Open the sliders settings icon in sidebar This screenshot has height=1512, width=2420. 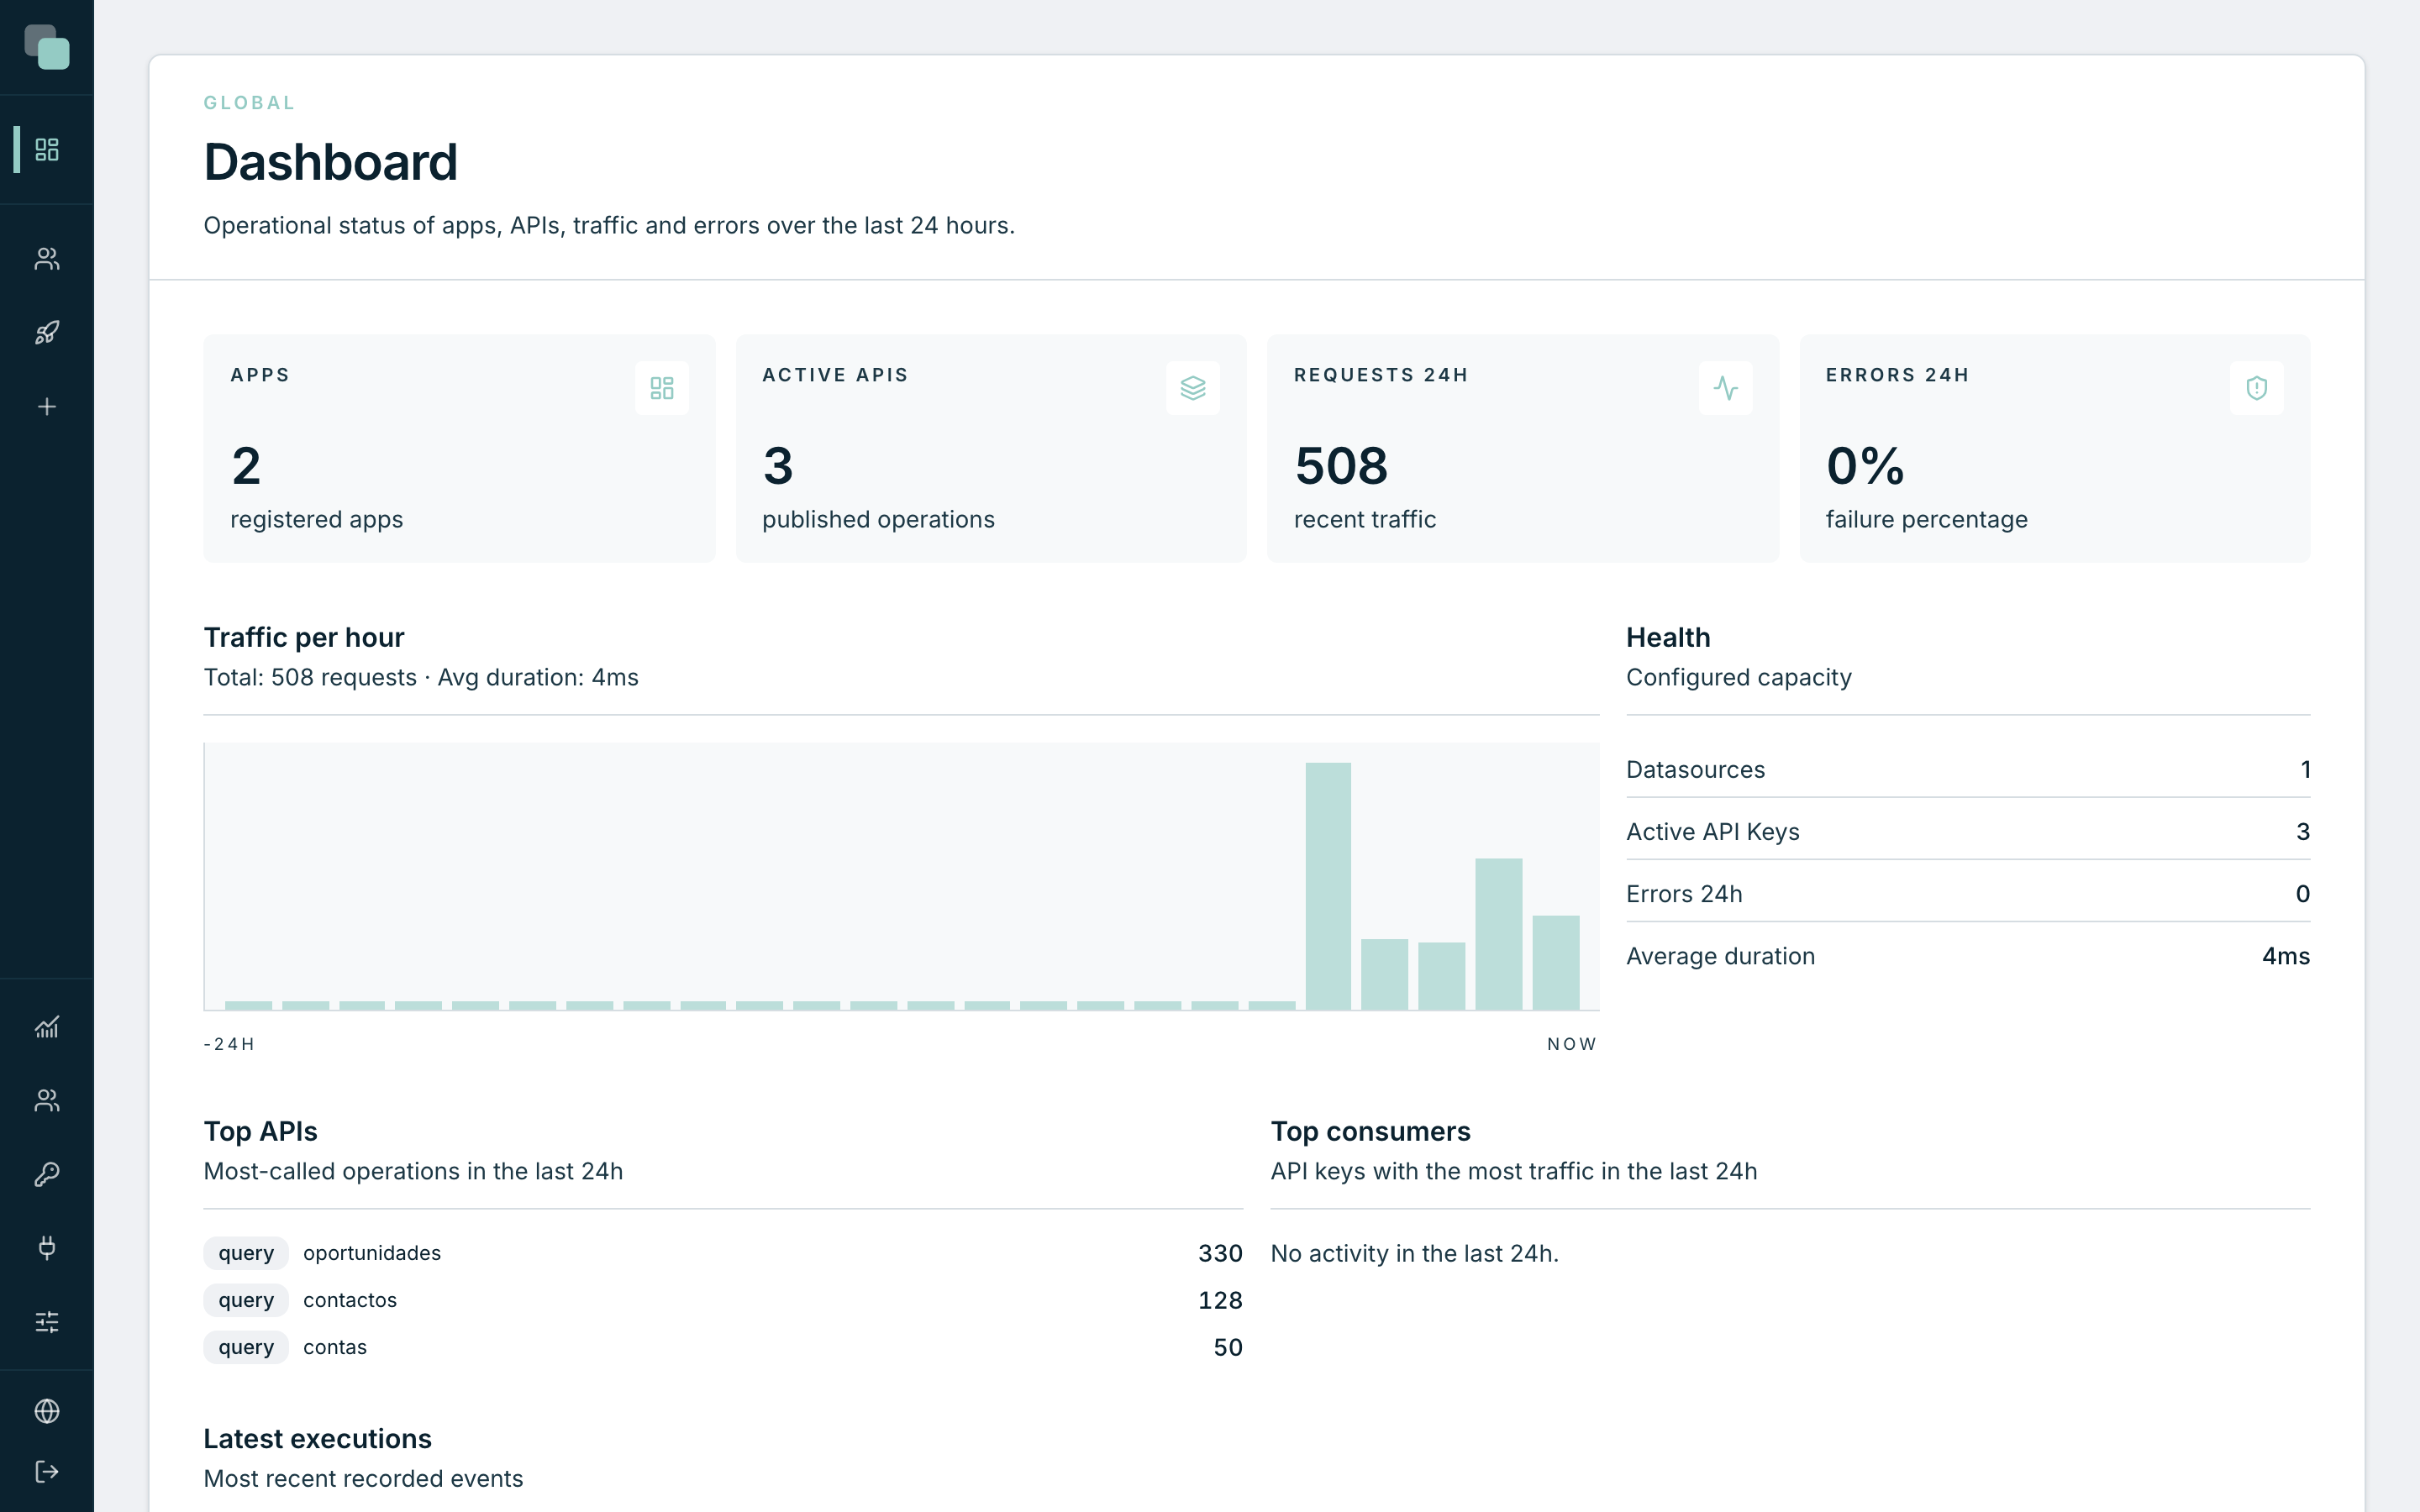(x=47, y=1322)
